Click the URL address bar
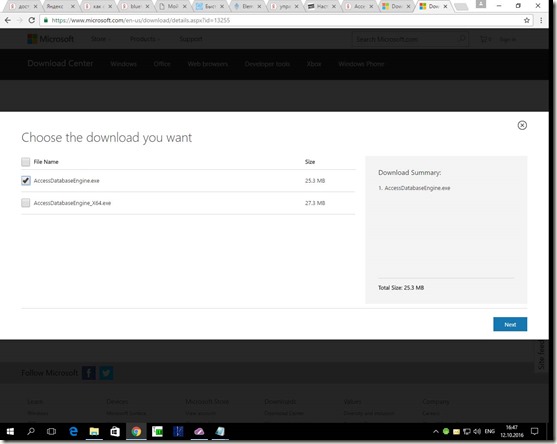The image size is (557, 444). 284,20
